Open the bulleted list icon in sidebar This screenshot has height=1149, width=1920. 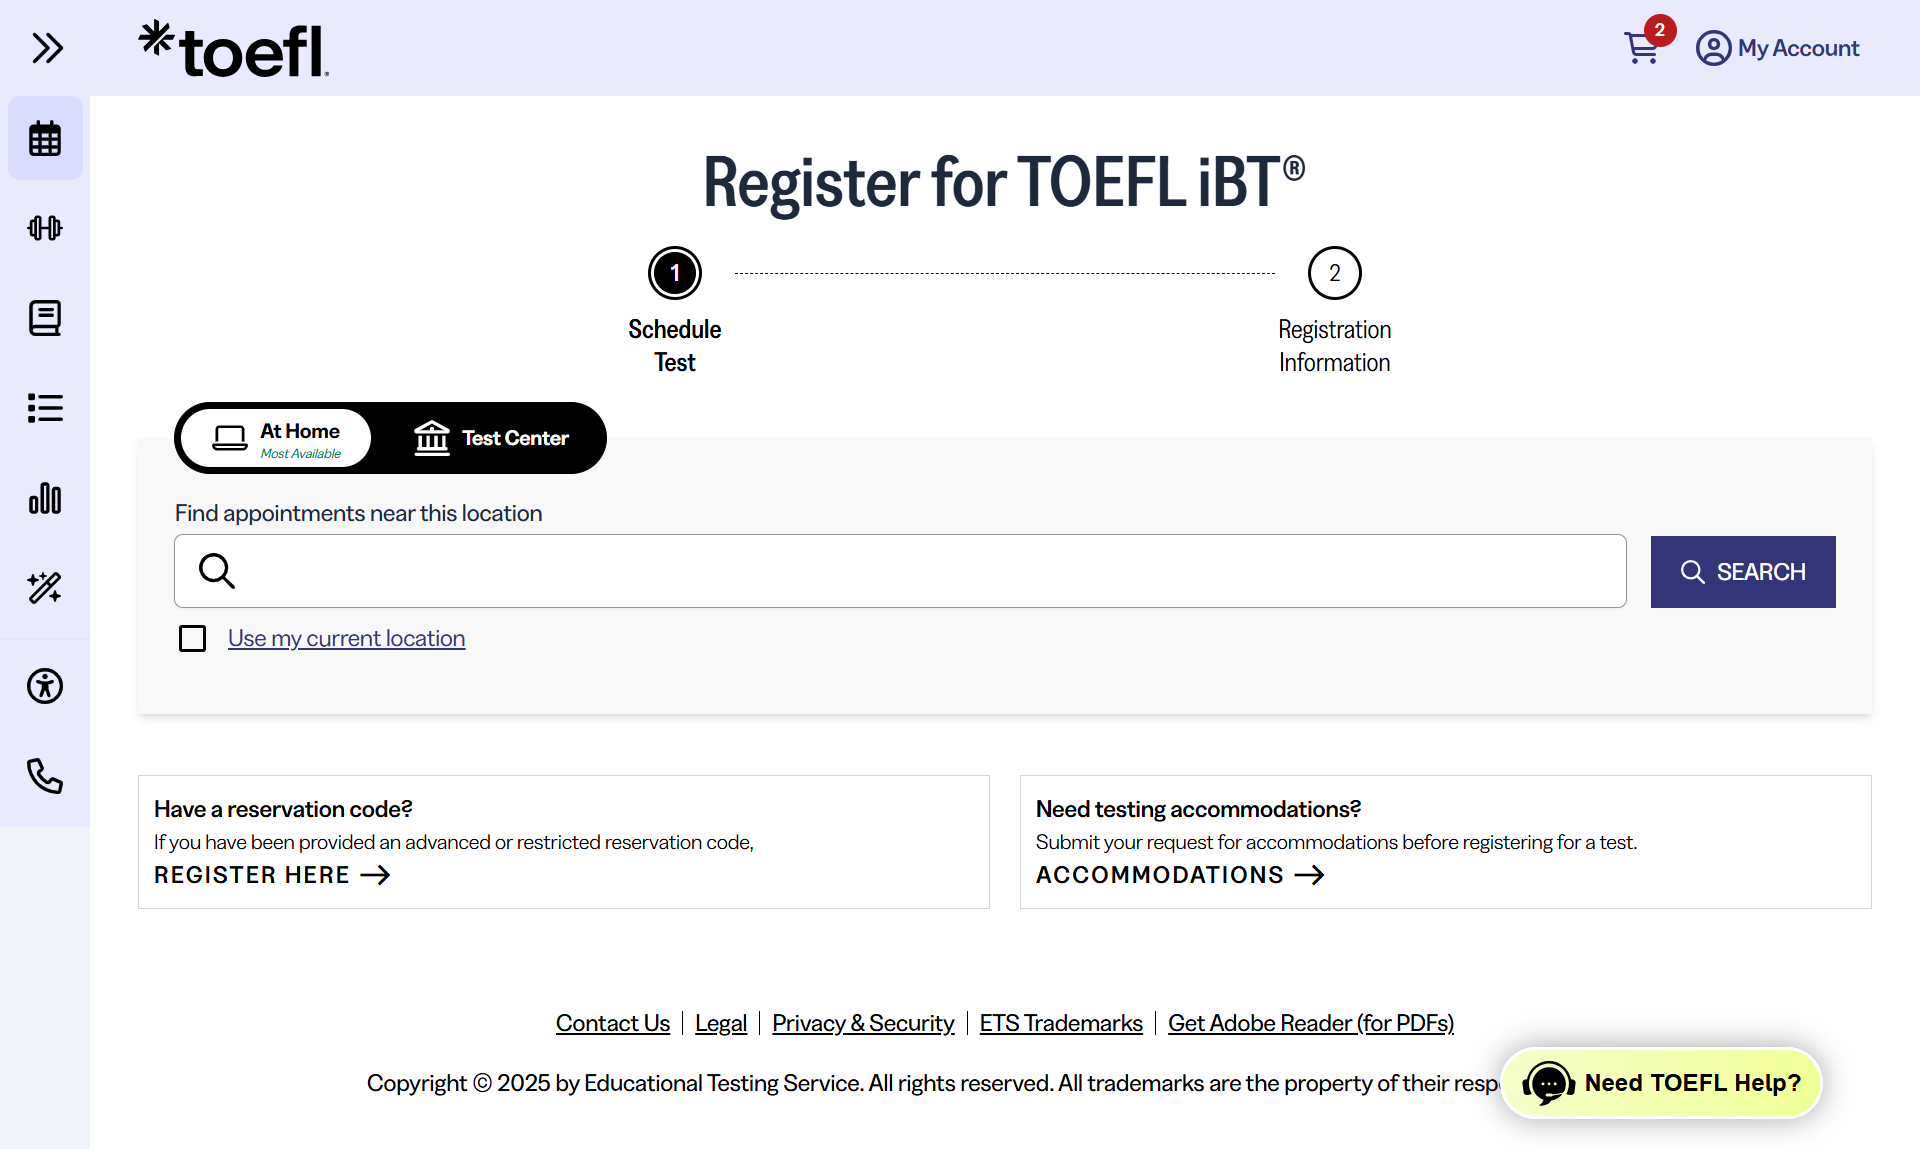pos(45,408)
